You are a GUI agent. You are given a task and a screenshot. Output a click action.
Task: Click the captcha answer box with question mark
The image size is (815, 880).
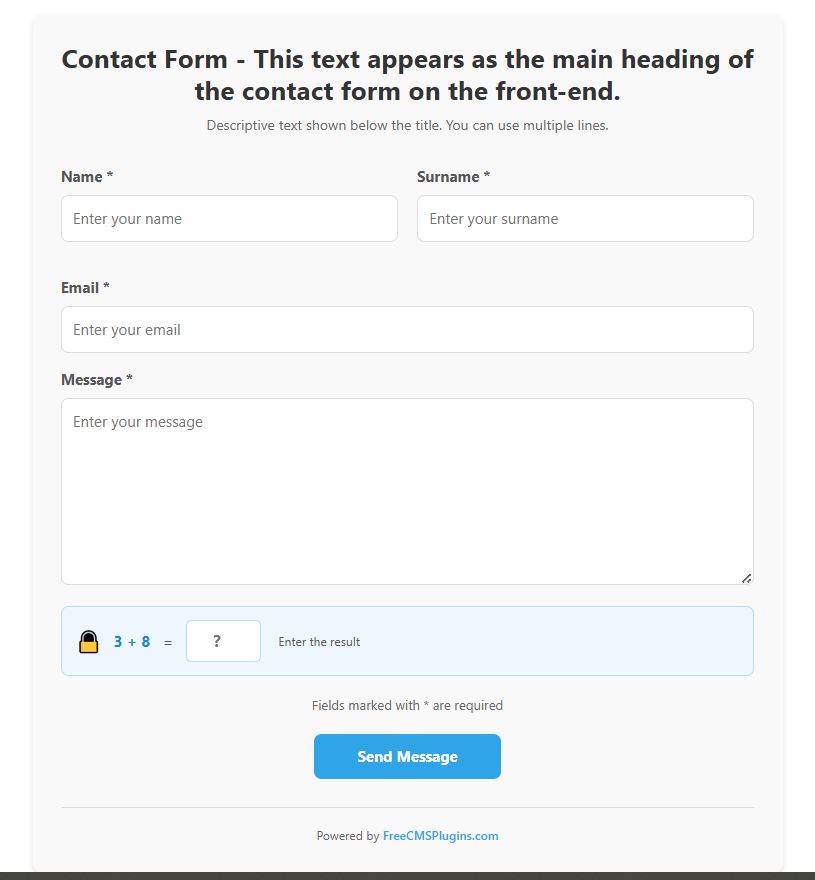pos(223,640)
